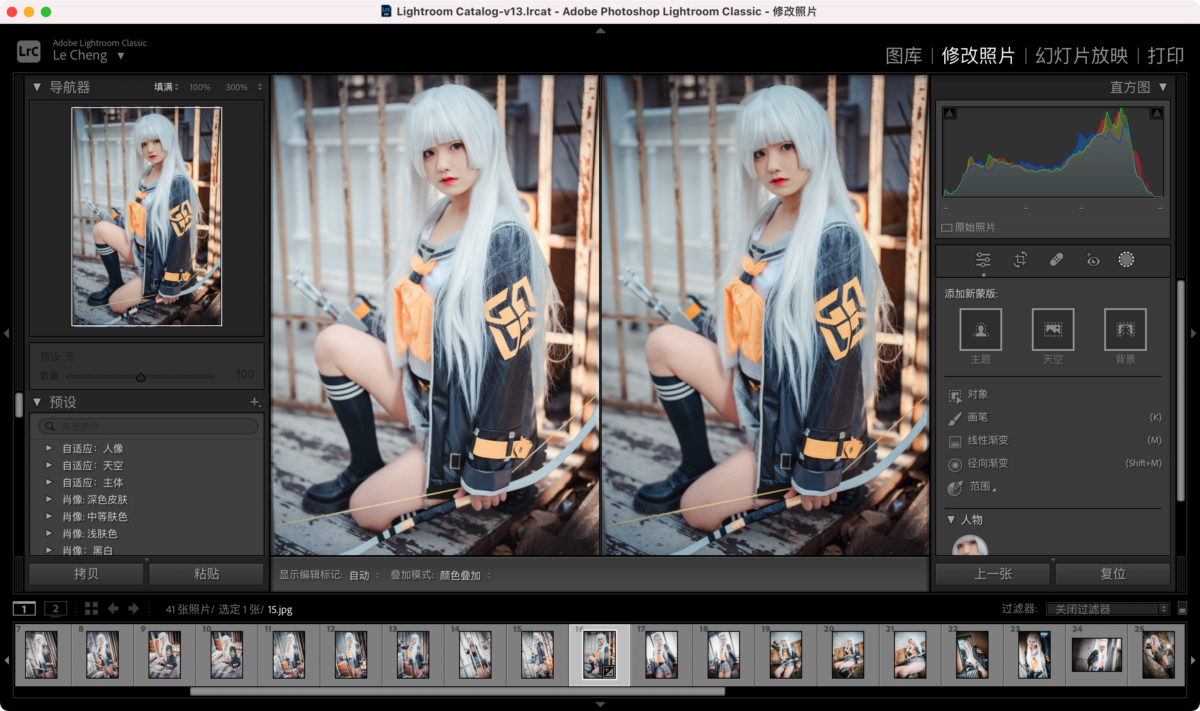Toggle the 原始照片 checkbox
The height and width of the screenshot is (711, 1200).
pyautogui.click(x=947, y=228)
